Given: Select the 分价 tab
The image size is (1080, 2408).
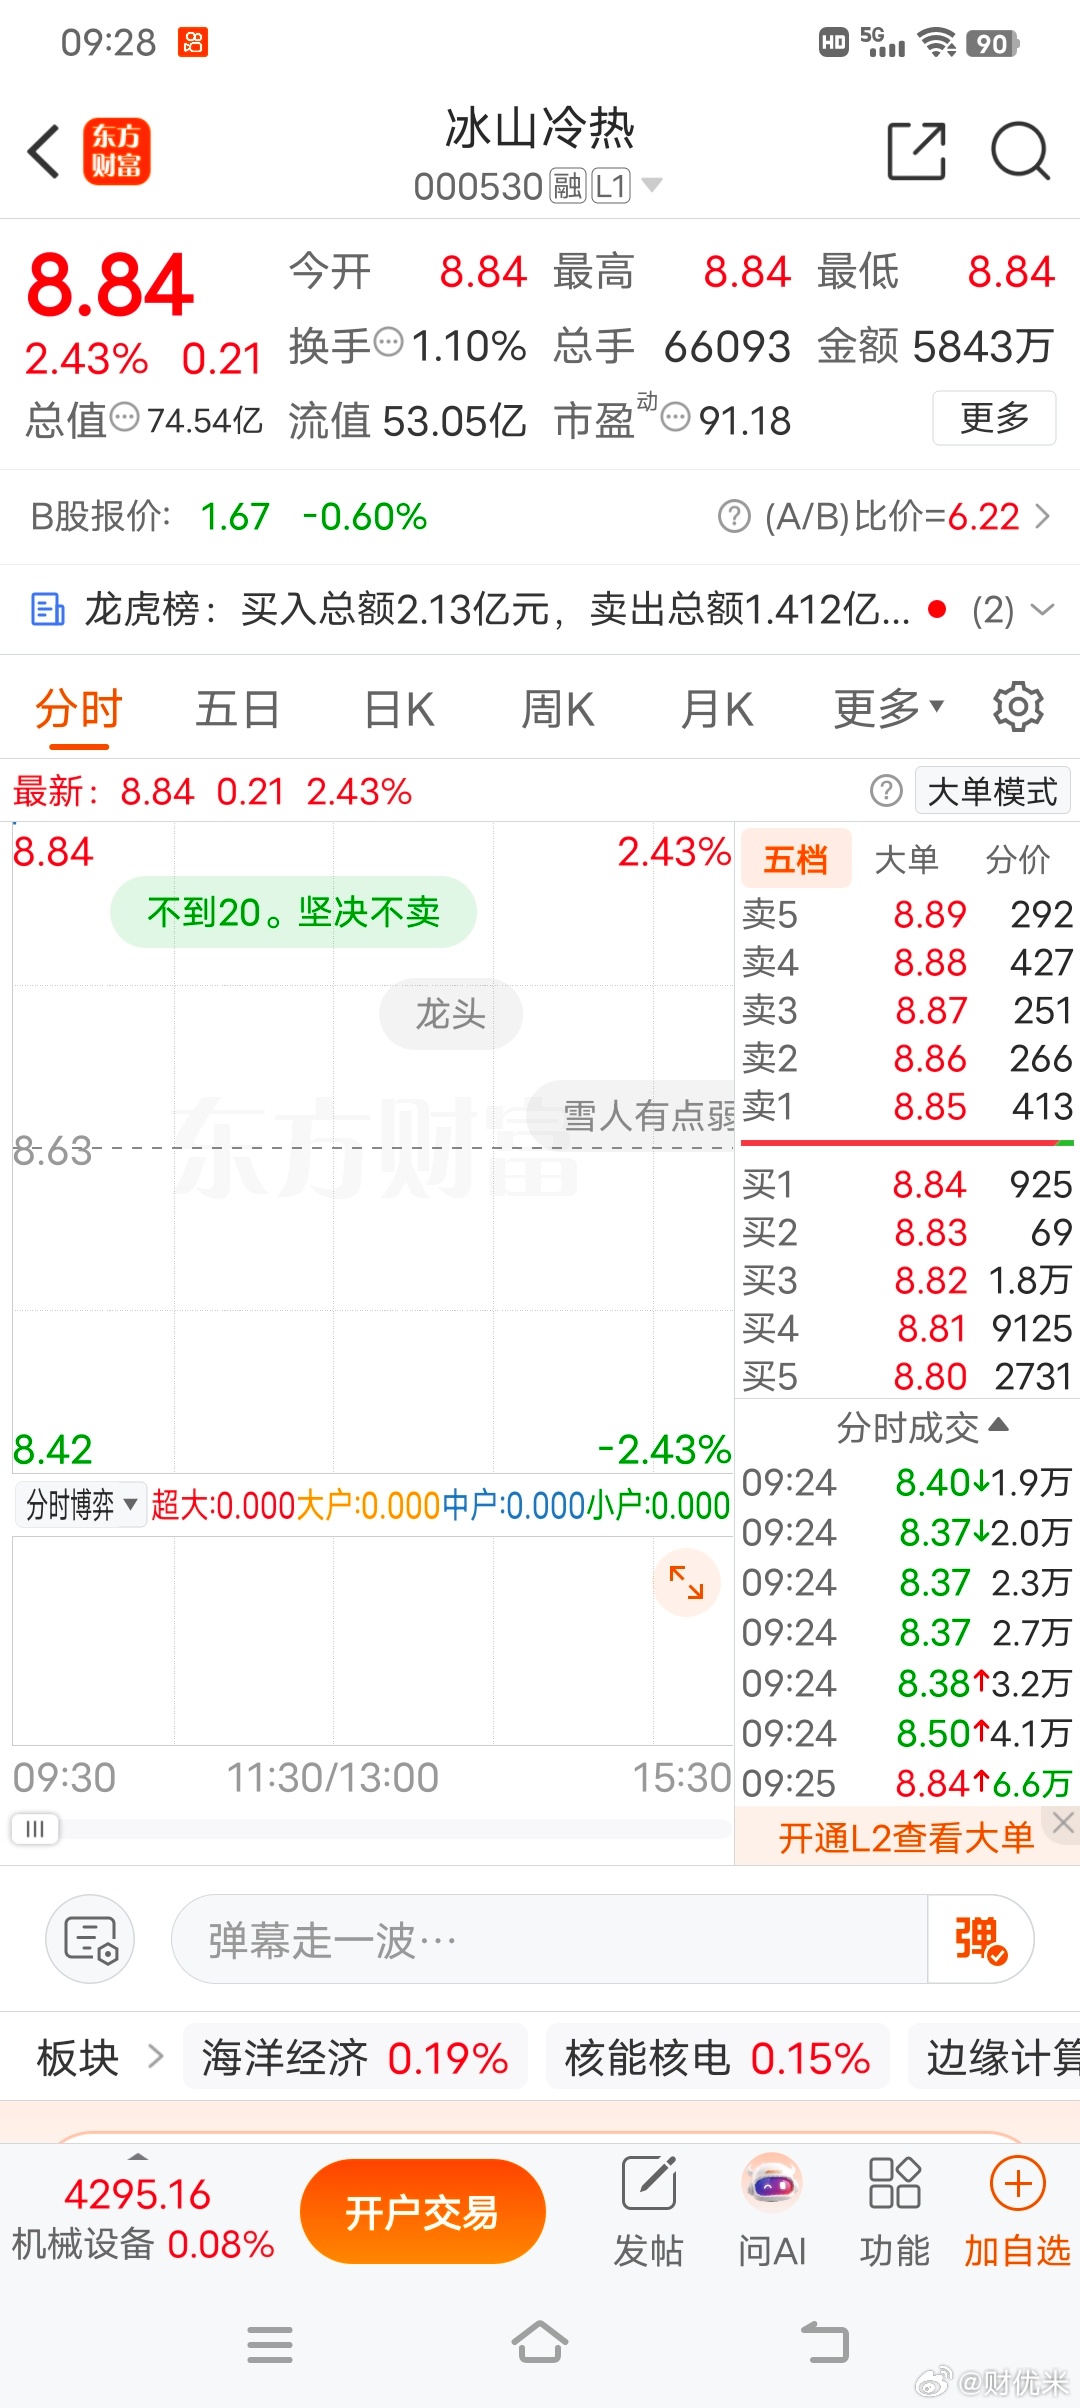Looking at the screenshot, I should pyautogui.click(x=1017, y=859).
